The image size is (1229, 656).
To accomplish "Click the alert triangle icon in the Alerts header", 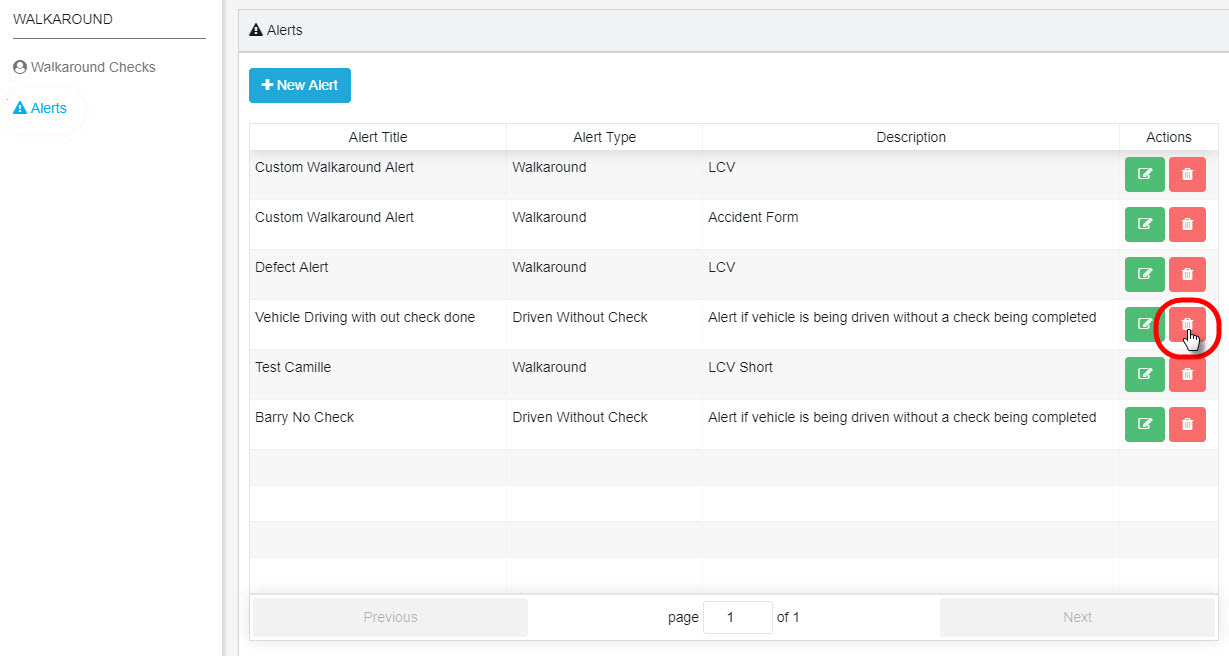I will pos(256,29).
